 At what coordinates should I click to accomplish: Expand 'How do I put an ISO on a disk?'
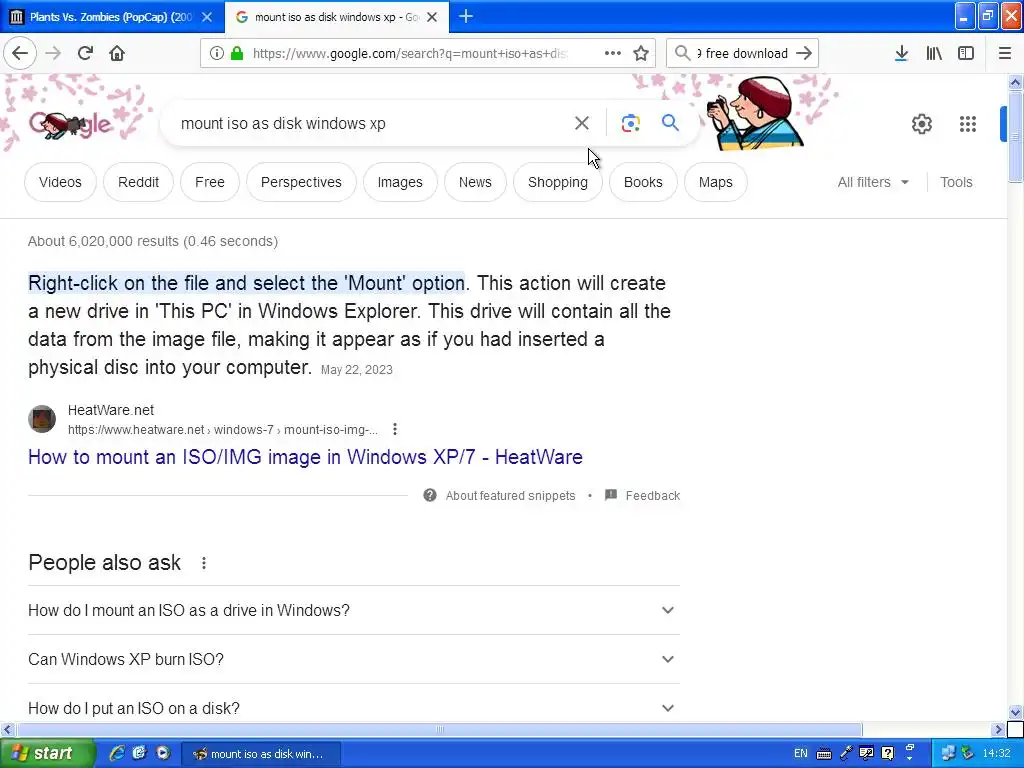[x=353, y=708]
